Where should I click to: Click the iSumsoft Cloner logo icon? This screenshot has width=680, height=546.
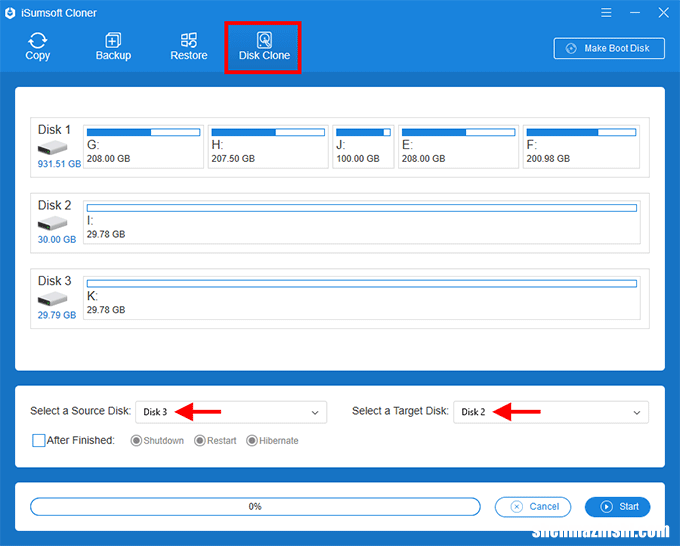[x=10, y=13]
